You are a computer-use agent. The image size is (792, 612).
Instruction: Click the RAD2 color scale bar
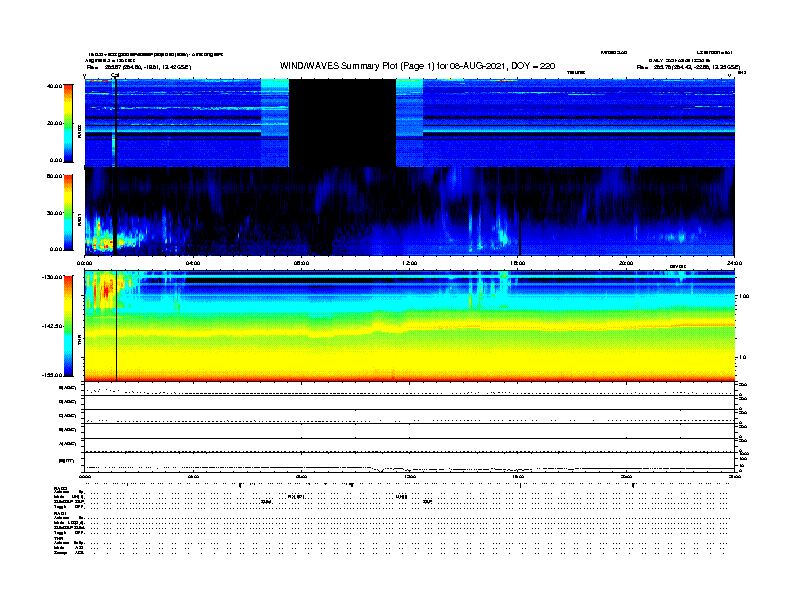[68, 123]
